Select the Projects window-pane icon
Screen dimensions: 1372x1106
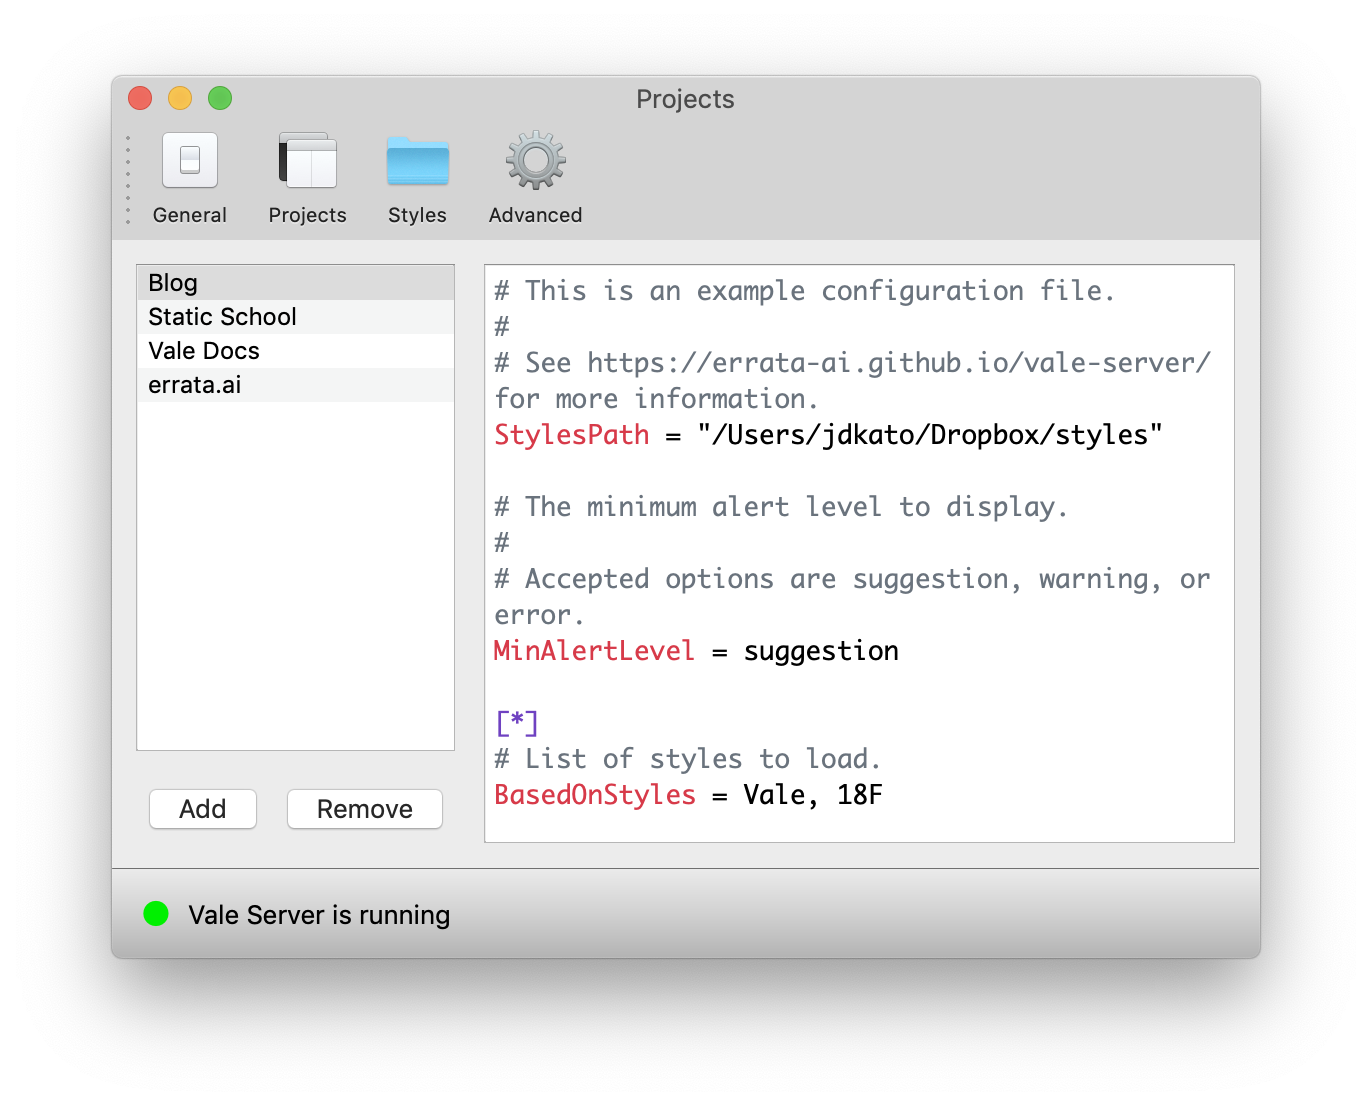coord(308,160)
